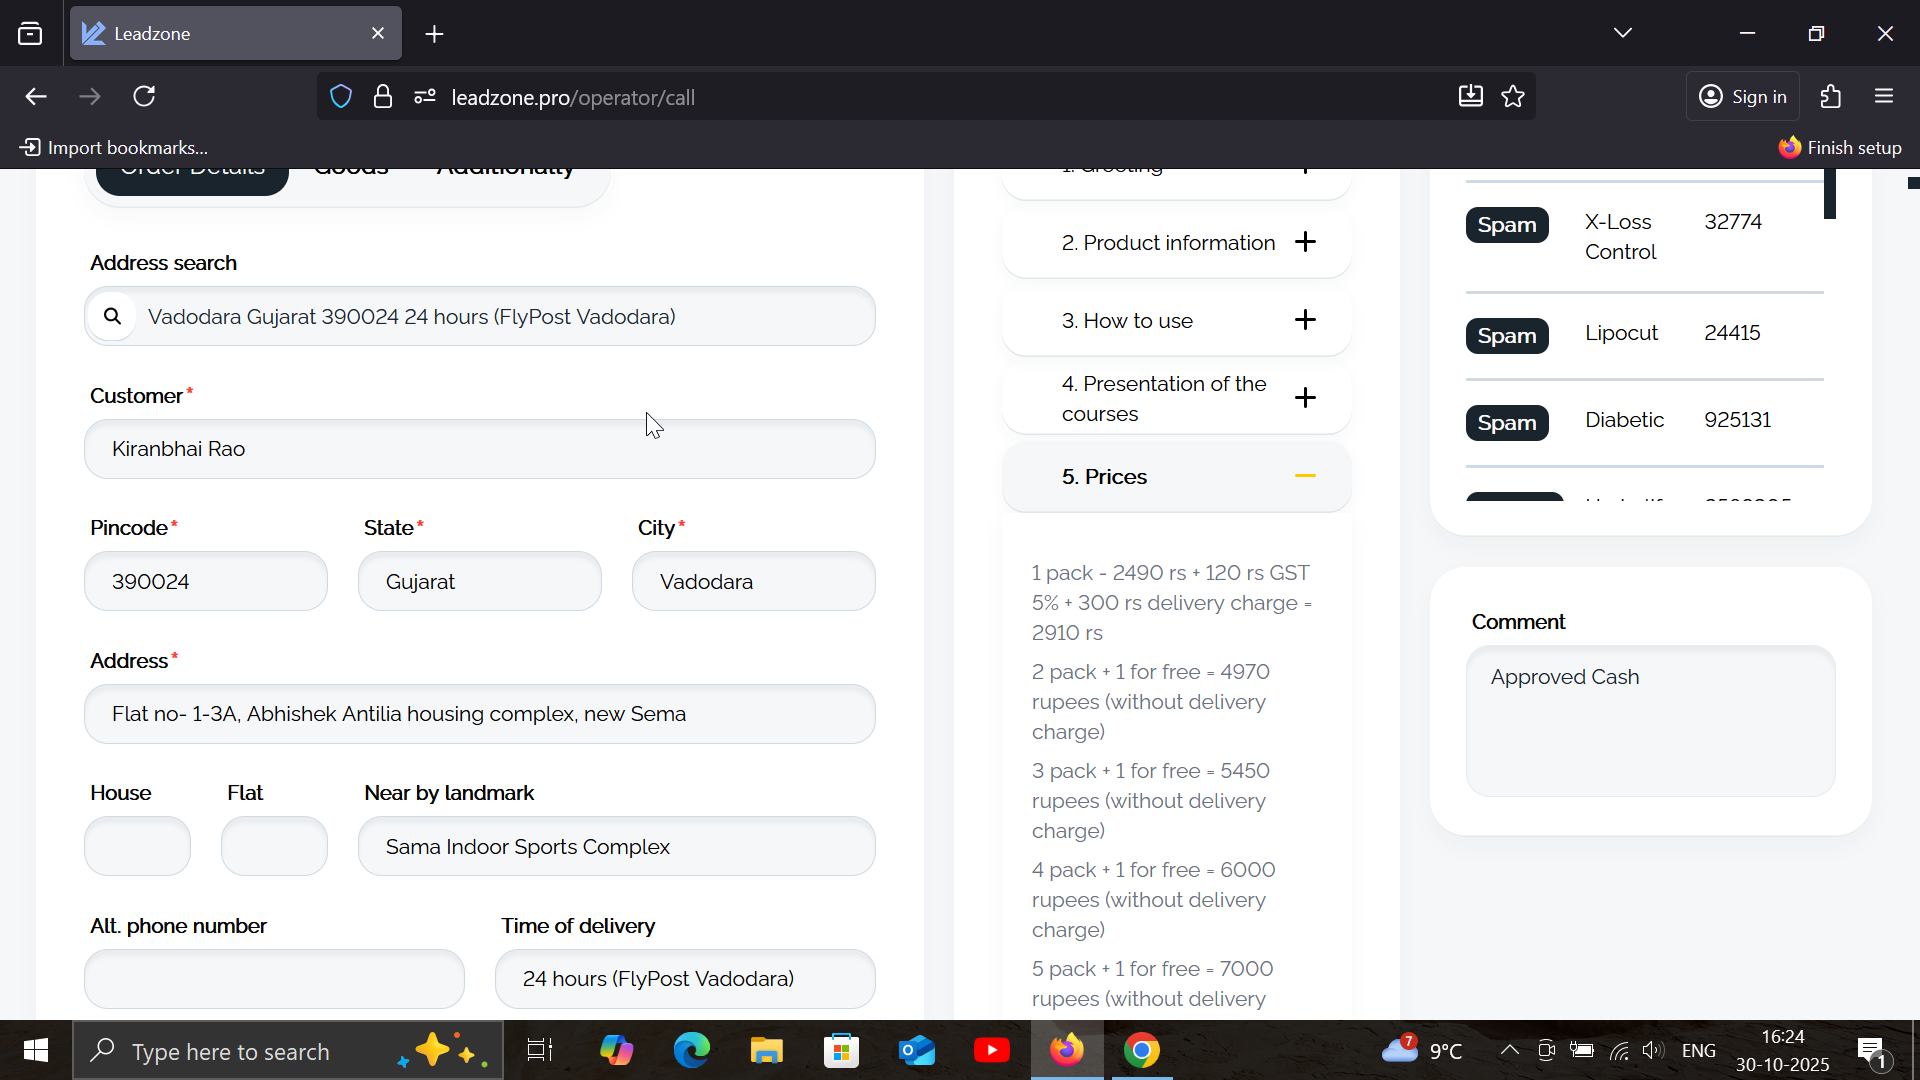1920x1080 pixels.
Task: Click the tracking protection shield icon
Action: click(x=341, y=97)
